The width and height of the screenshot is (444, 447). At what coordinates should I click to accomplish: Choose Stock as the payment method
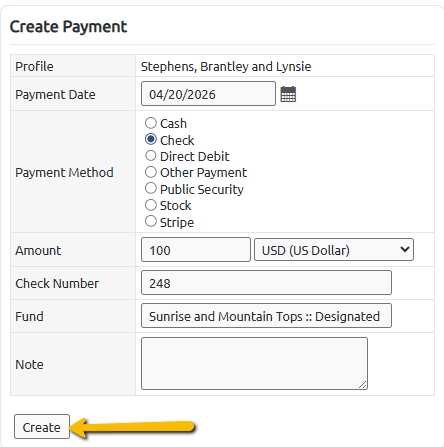pos(151,205)
